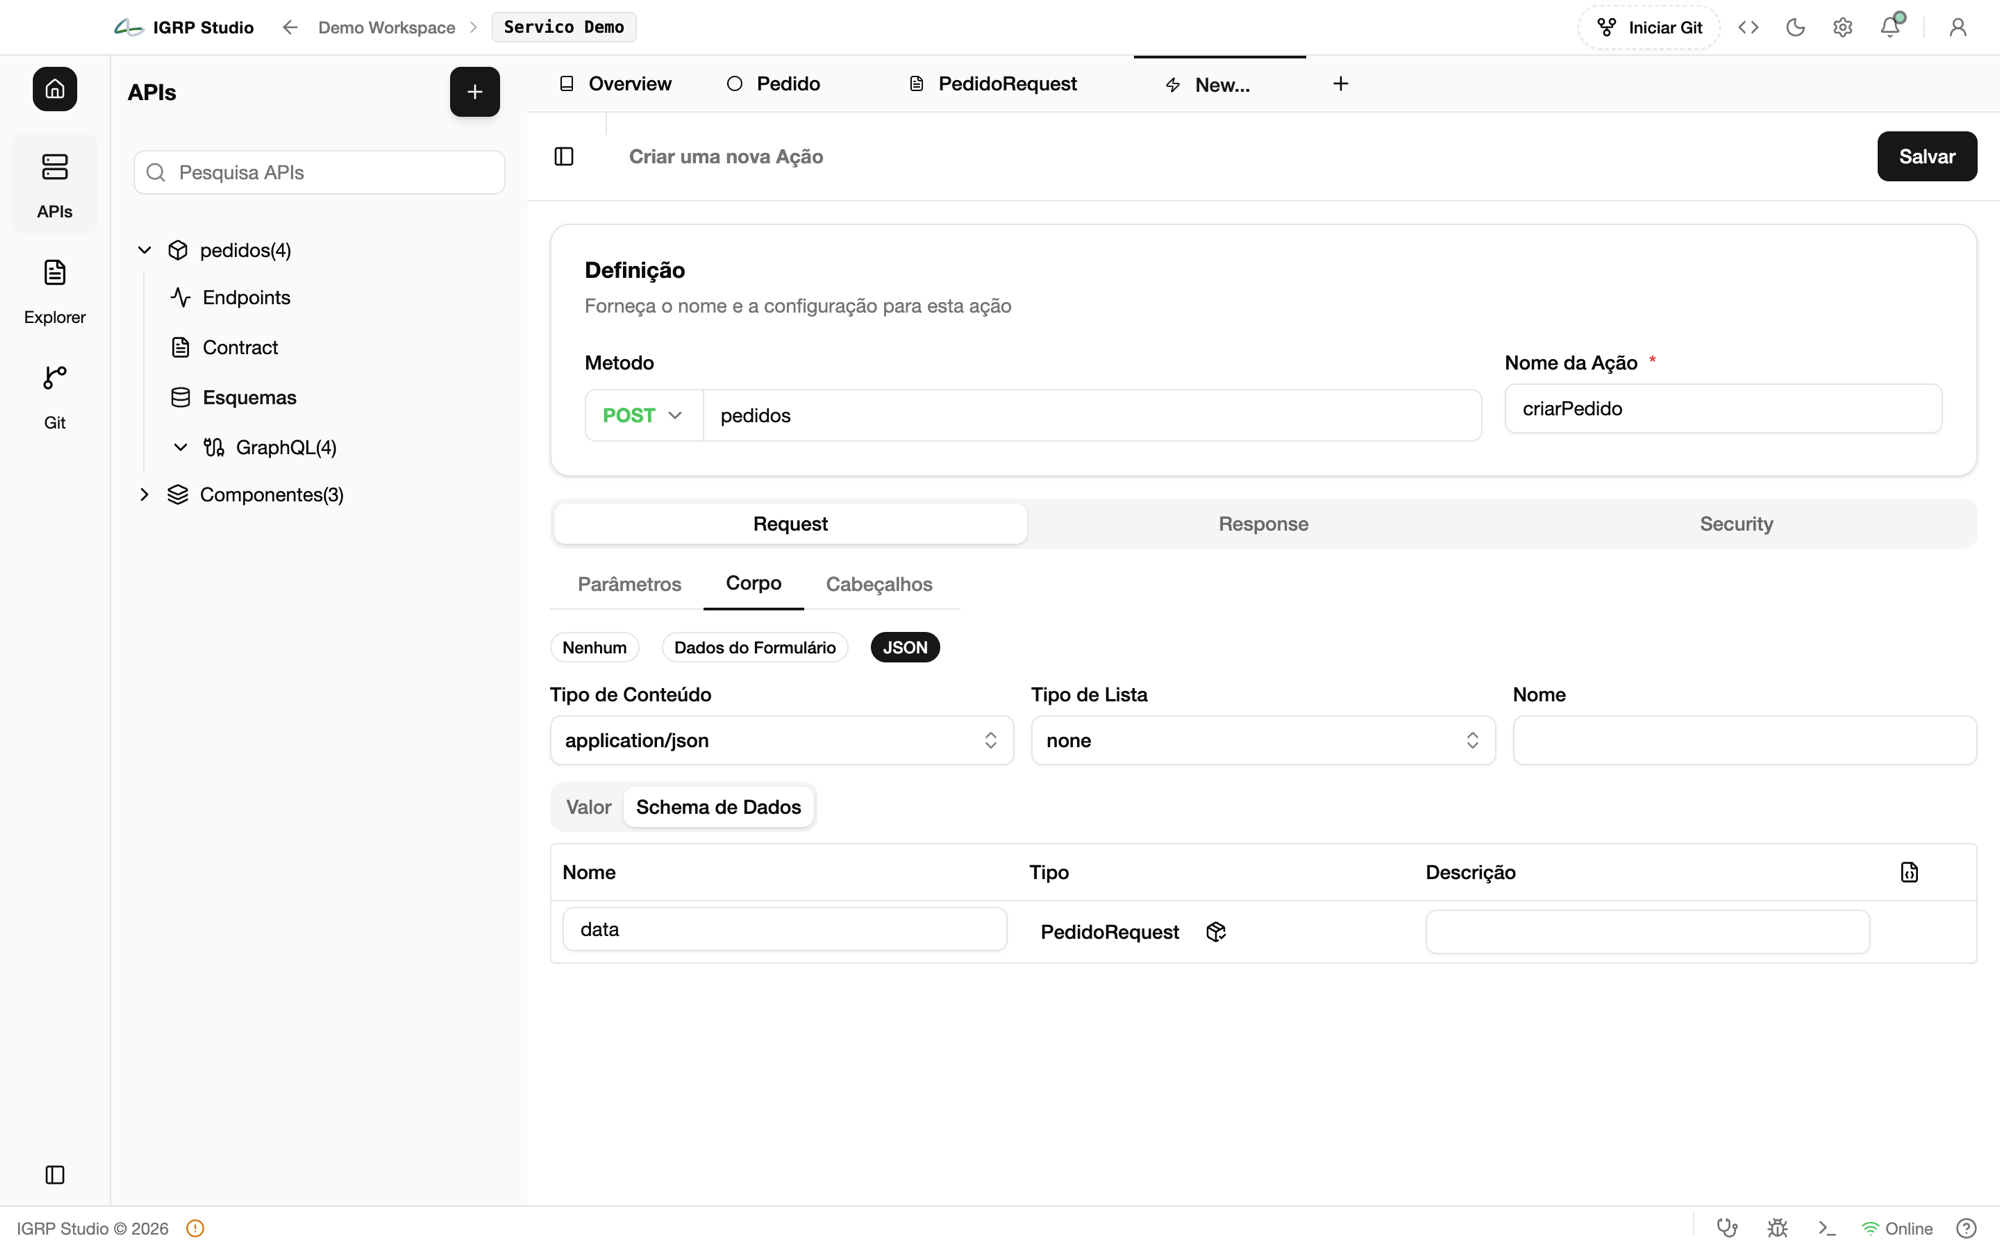Open the bug debug icon in the status bar
The image size is (2000, 1250).
[x=1777, y=1228]
